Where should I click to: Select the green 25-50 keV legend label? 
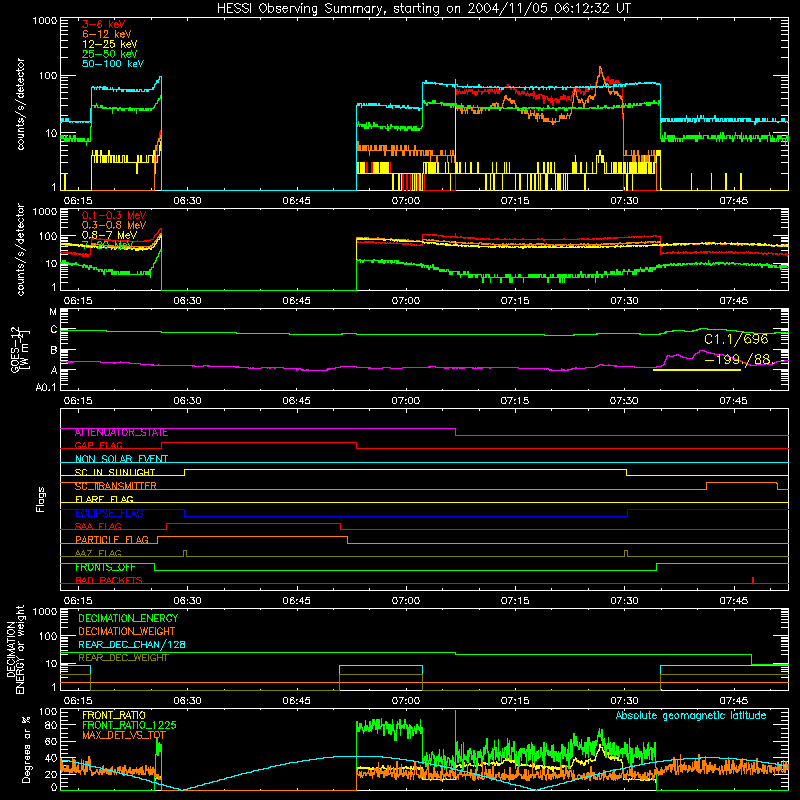109,54
